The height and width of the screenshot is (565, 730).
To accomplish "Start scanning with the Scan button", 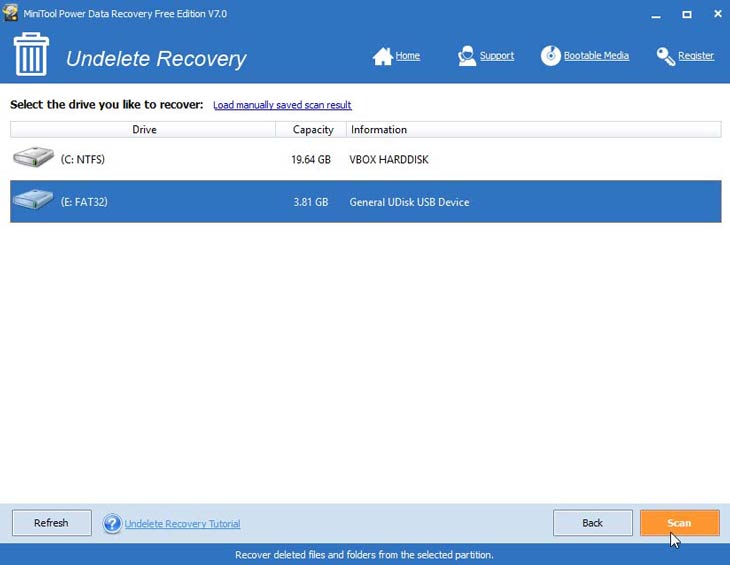I will [x=680, y=523].
